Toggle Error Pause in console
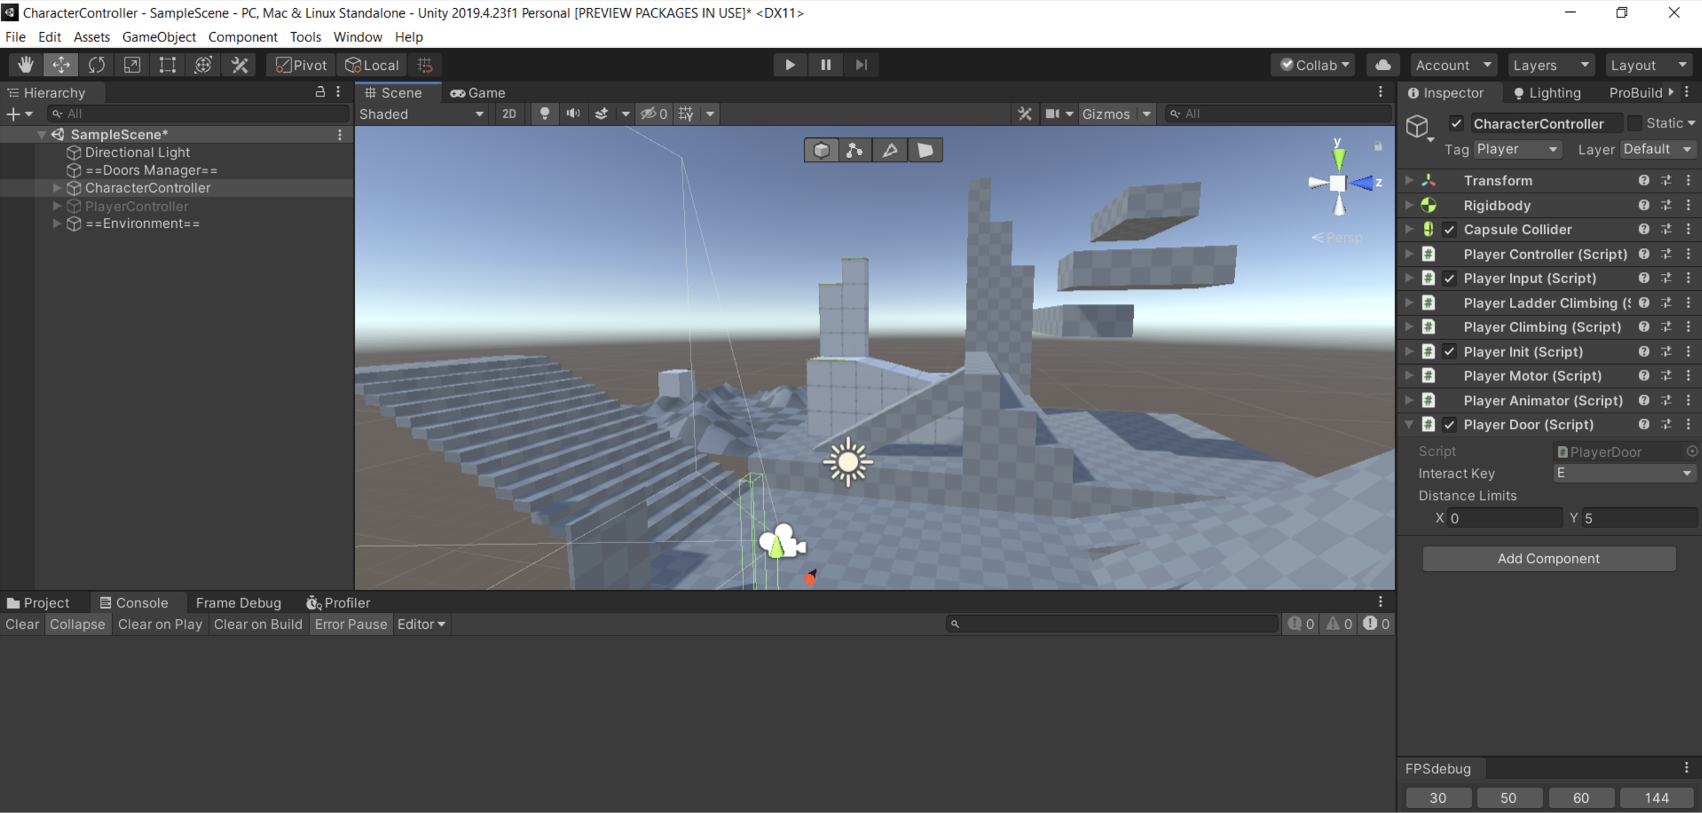Image resolution: width=1702 pixels, height=813 pixels. click(350, 624)
